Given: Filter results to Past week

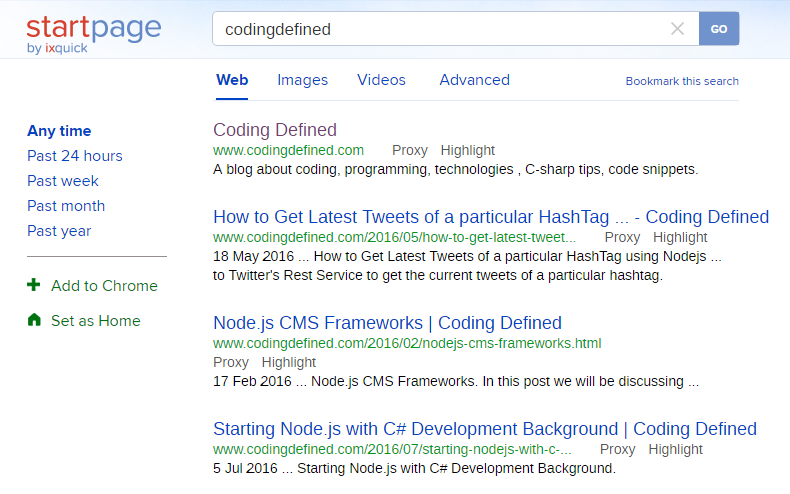Looking at the screenshot, I should click(63, 181).
